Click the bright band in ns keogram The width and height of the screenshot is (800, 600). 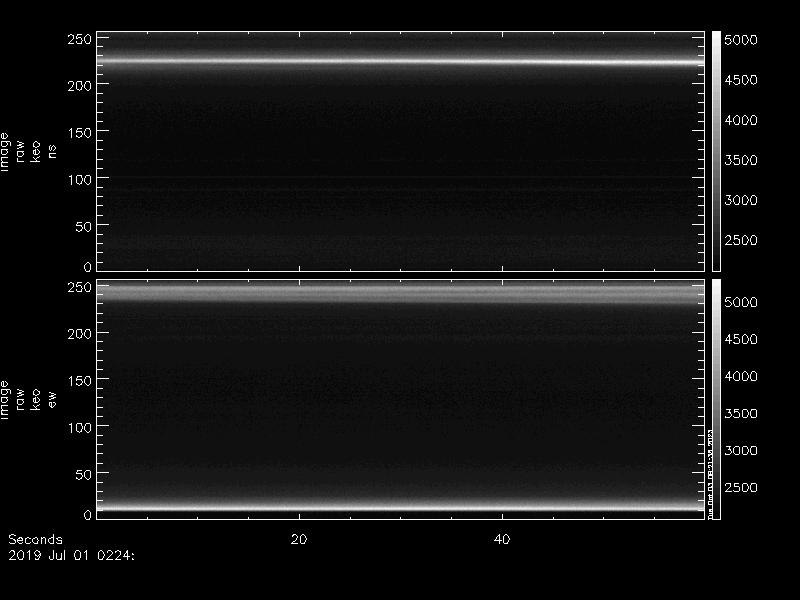point(401,62)
